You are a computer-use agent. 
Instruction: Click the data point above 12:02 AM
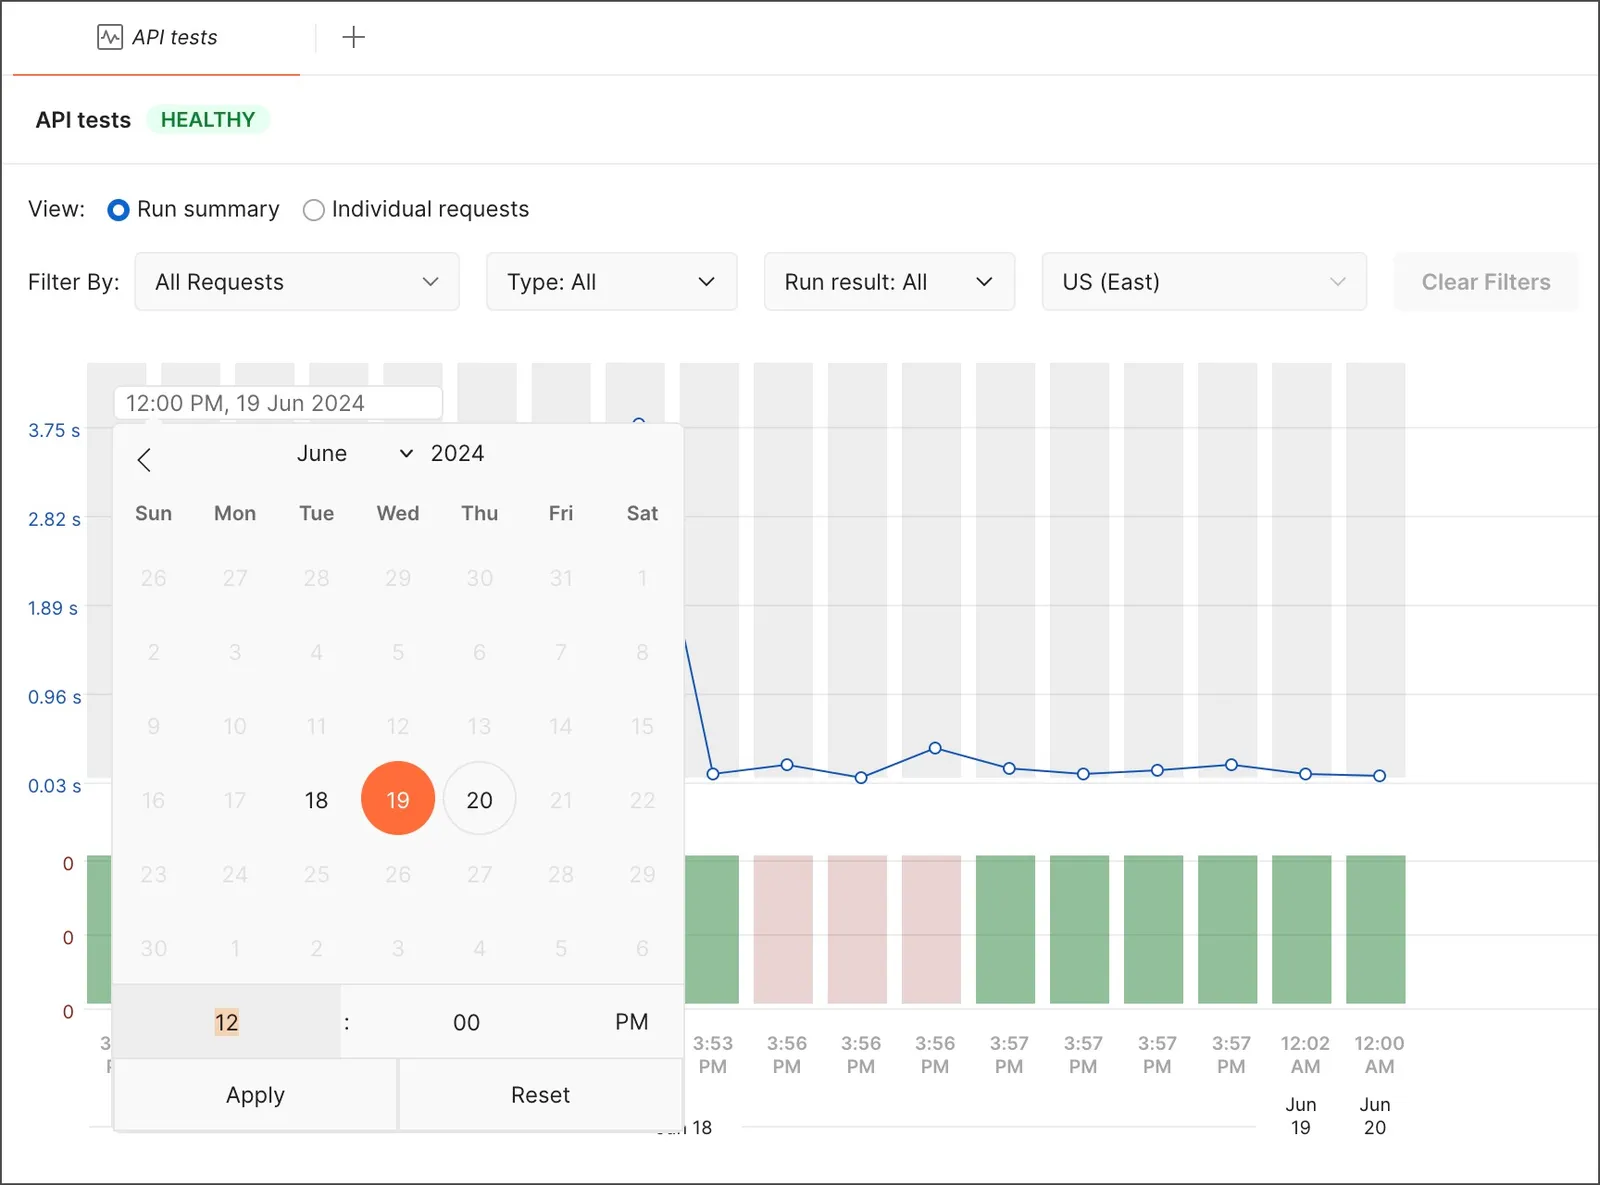(x=1305, y=774)
